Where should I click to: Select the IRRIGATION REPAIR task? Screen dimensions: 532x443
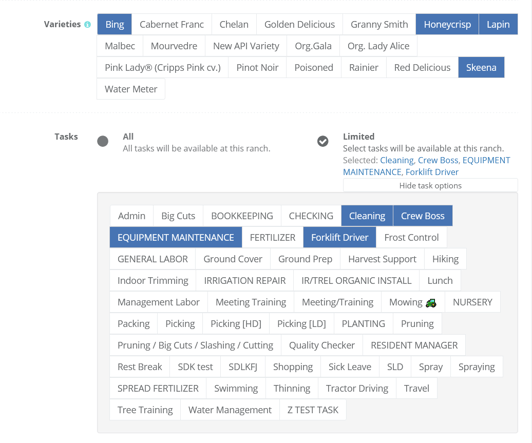pos(245,281)
